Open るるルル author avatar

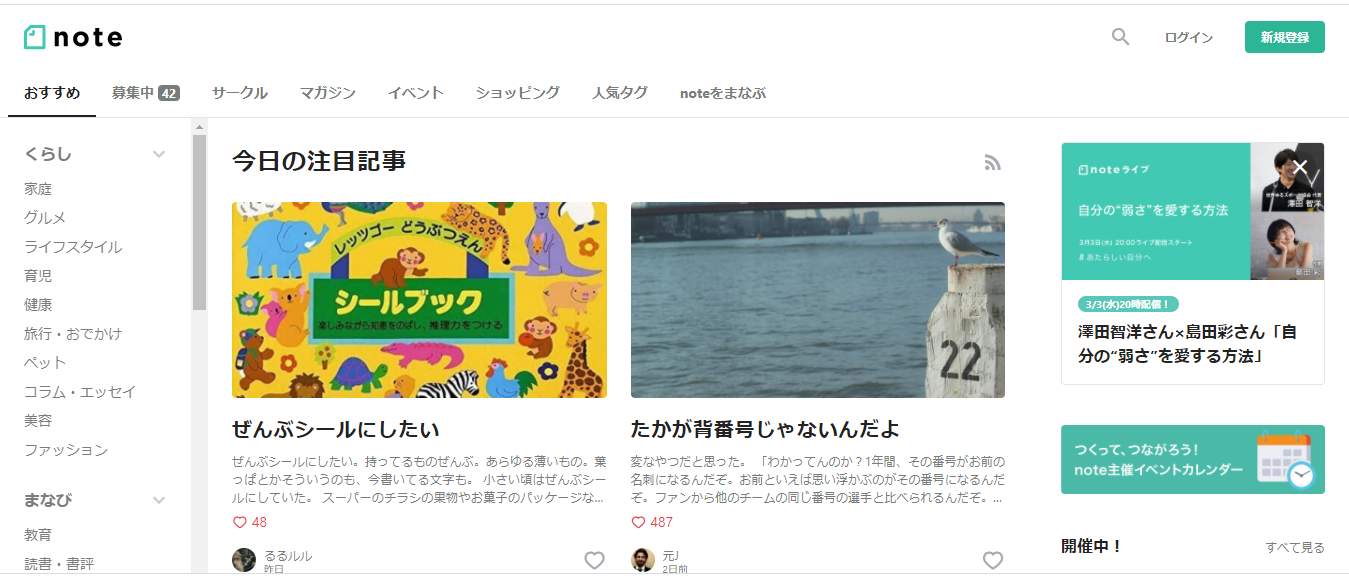tap(244, 560)
